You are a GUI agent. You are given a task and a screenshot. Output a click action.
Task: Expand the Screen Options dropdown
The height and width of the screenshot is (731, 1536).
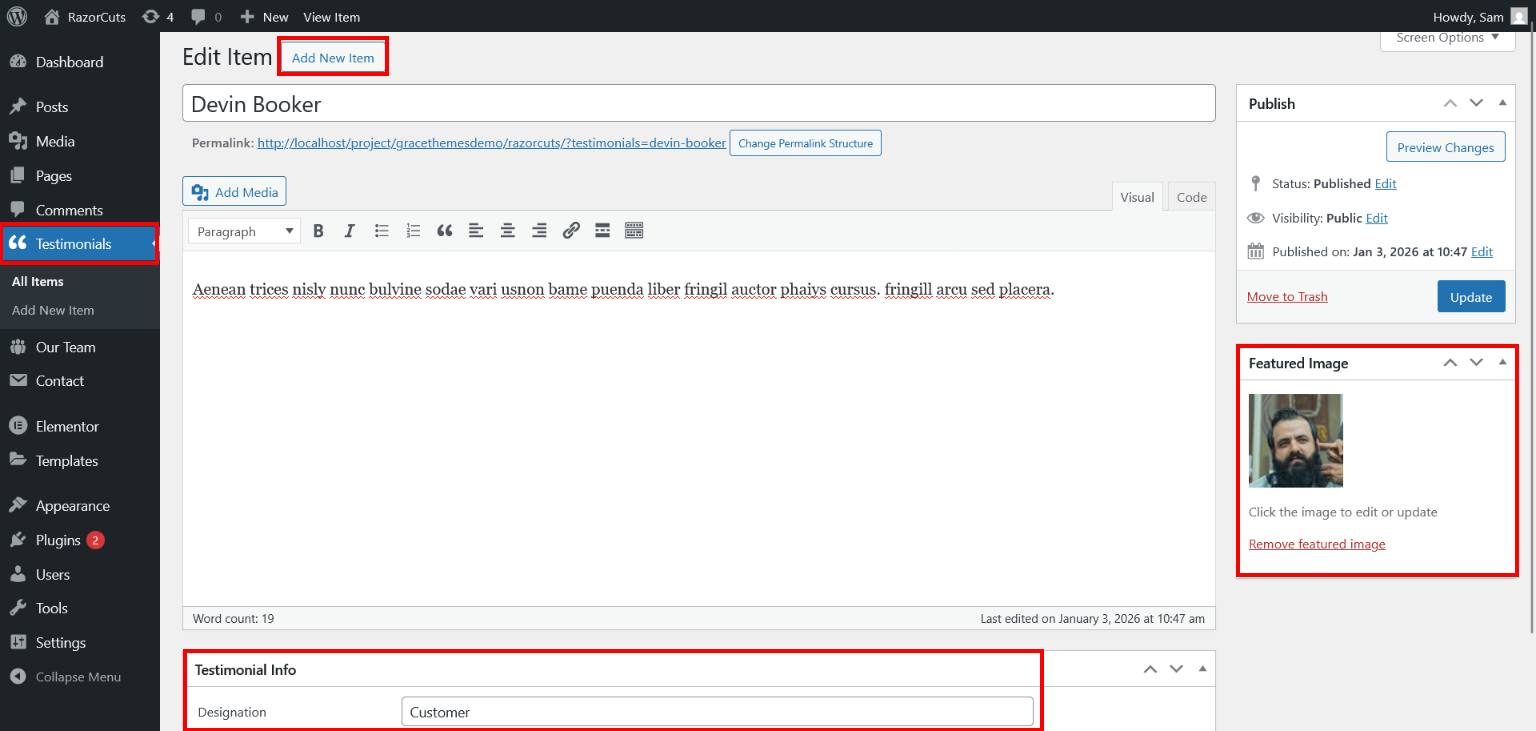point(1447,38)
